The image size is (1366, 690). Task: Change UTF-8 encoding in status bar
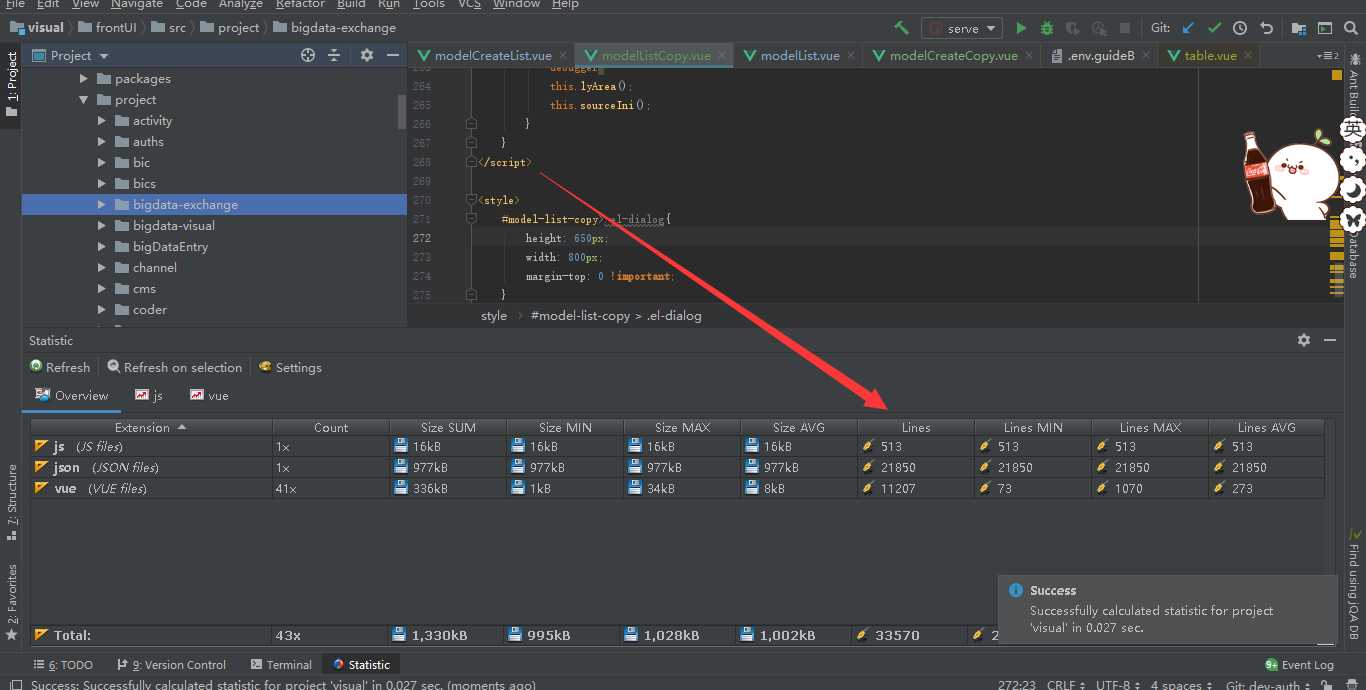(x=1119, y=685)
